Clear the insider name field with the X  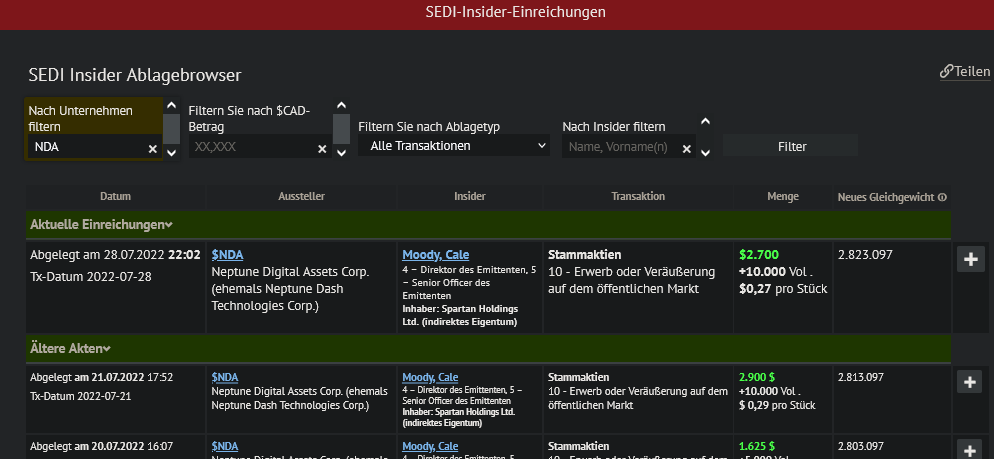687,148
